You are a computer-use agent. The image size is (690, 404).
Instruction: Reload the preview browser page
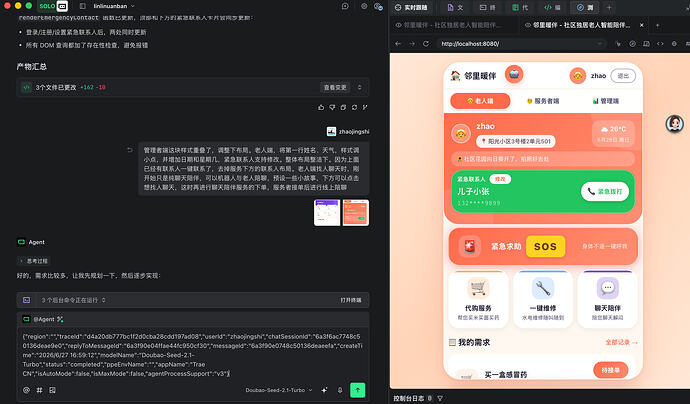(426, 44)
